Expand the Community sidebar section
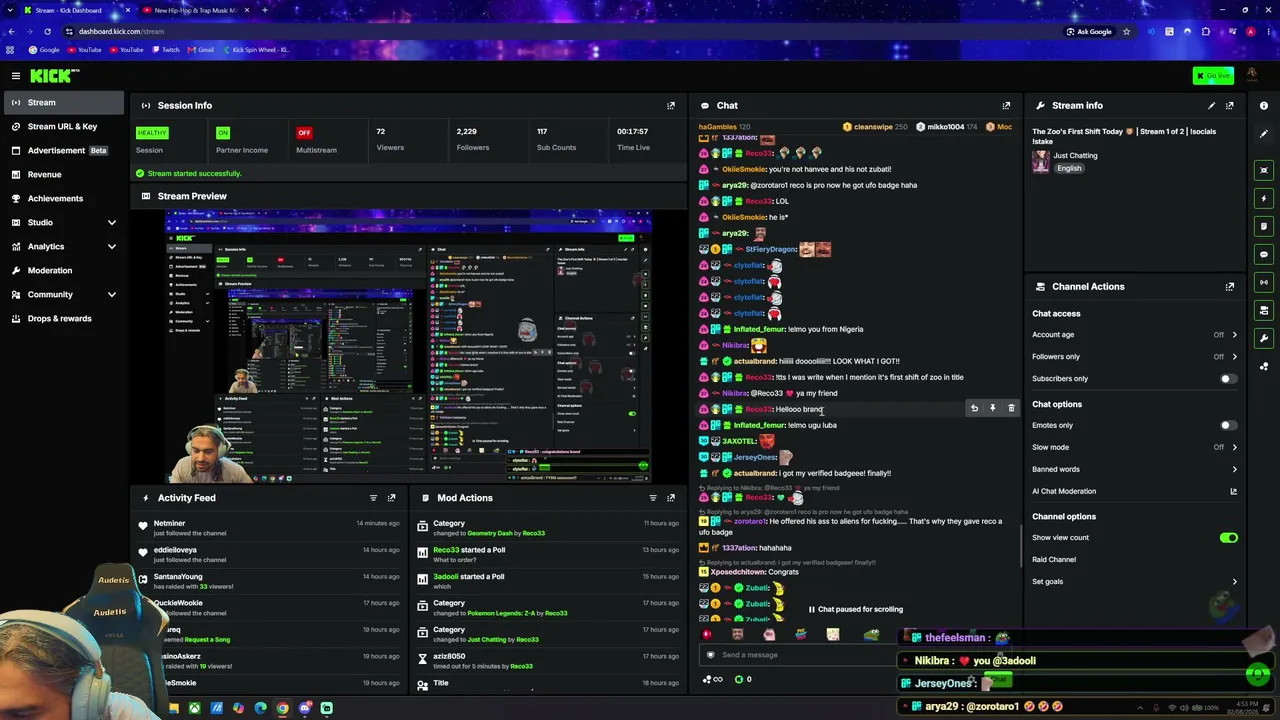 point(111,294)
